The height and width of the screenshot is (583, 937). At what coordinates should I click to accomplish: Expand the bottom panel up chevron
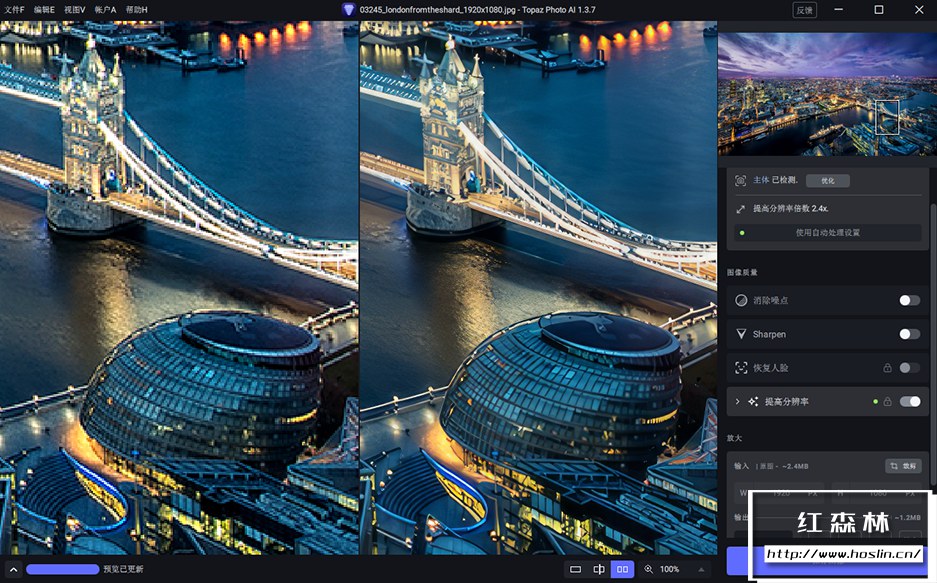coord(13,570)
